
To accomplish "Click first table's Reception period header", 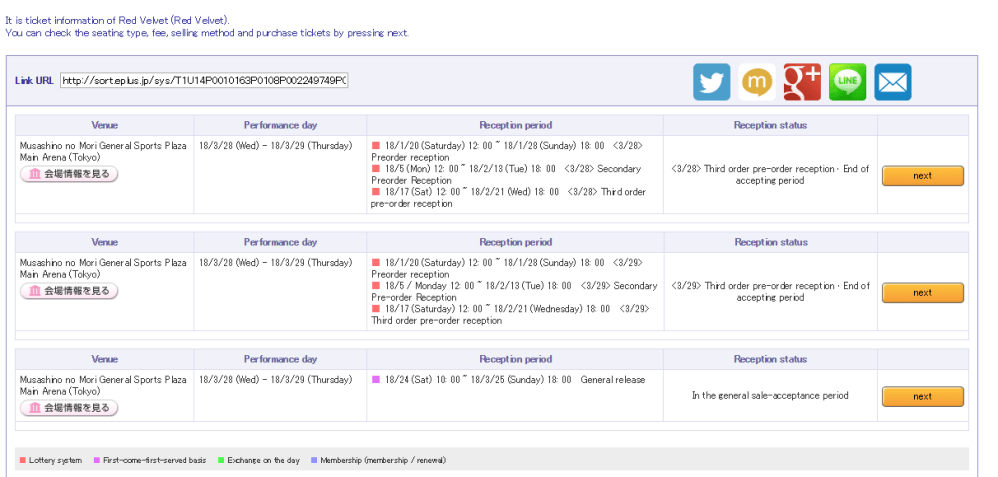I will (516, 125).
